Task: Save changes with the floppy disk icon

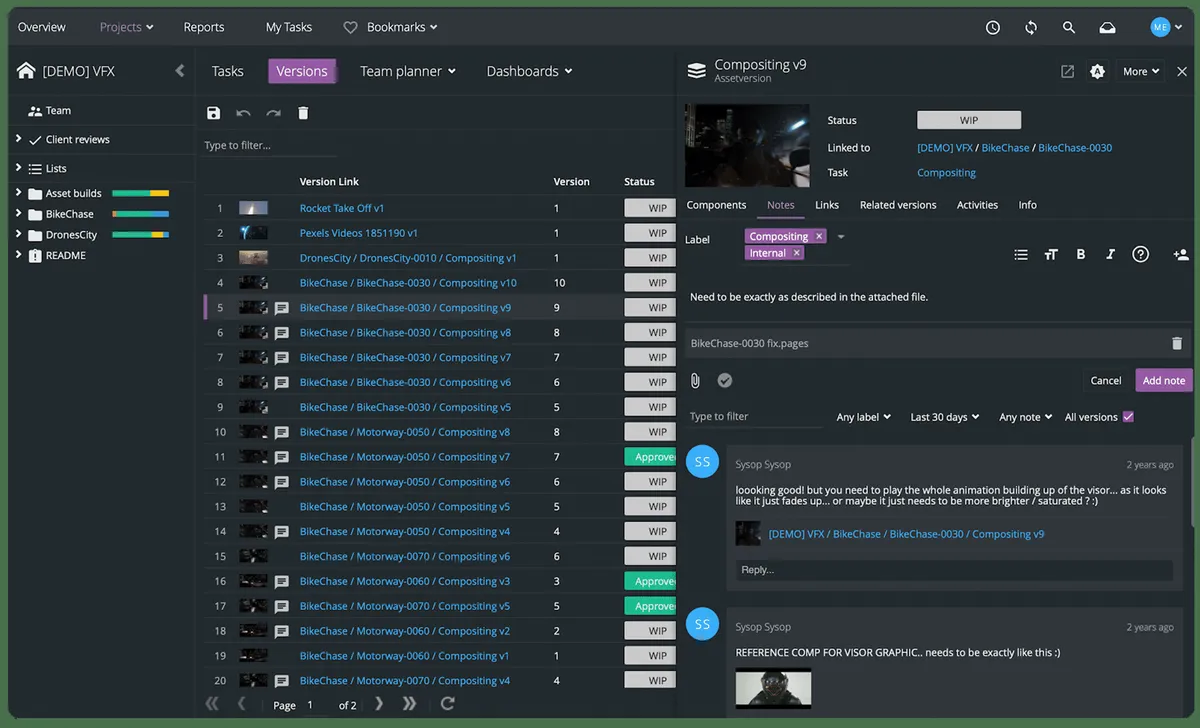Action: (x=213, y=112)
